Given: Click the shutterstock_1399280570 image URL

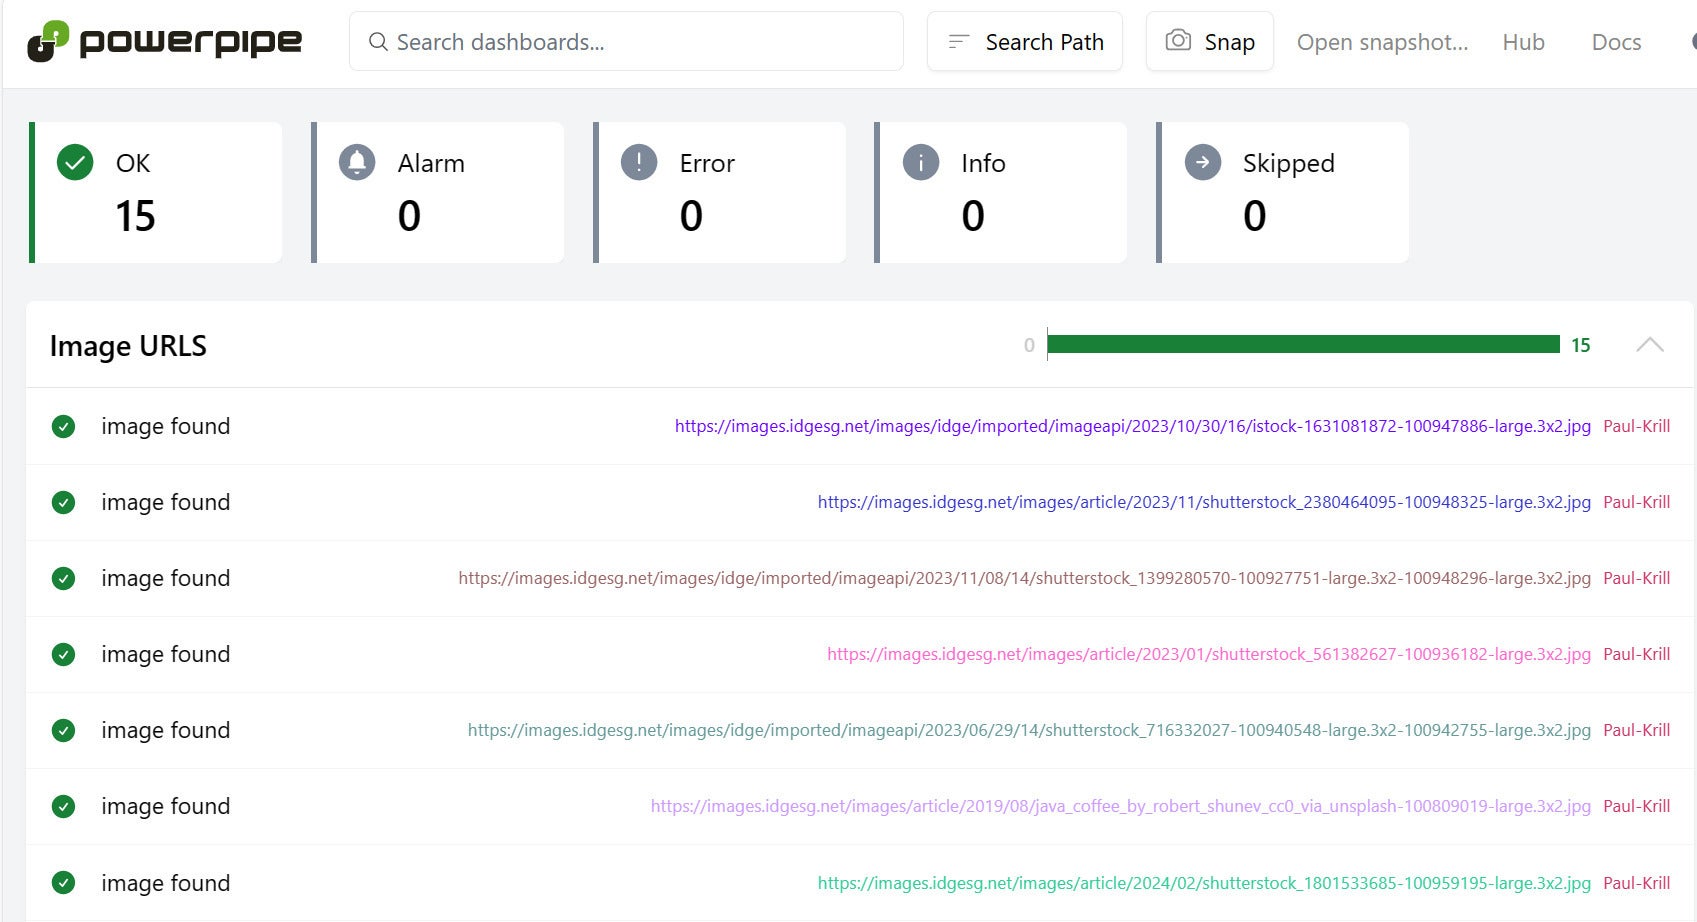Looking at the screenshot, I should click(1024, 578).
